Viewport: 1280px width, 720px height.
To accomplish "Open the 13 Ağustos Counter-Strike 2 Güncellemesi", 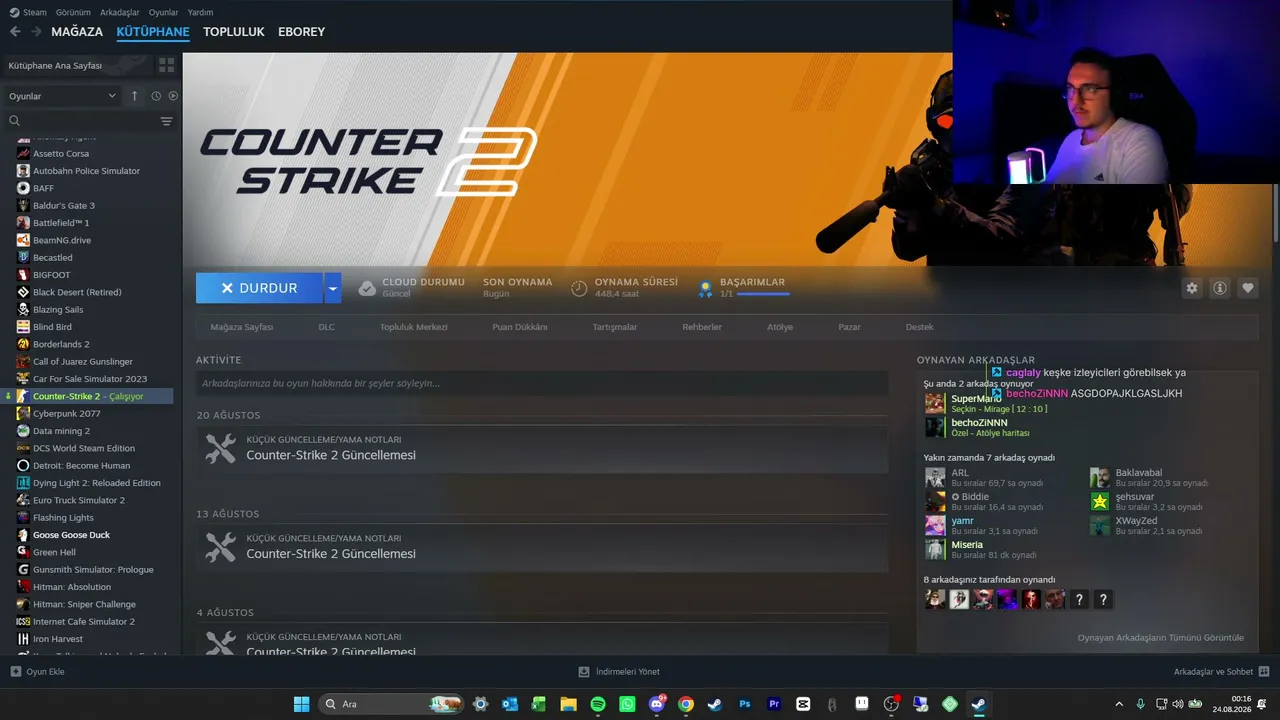I will click(542, 548).
